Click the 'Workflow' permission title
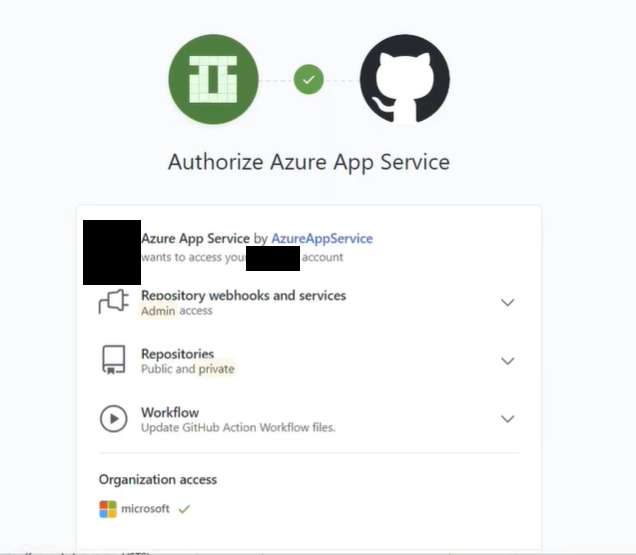The image size is (636, 555). click(x=170, y=413)
